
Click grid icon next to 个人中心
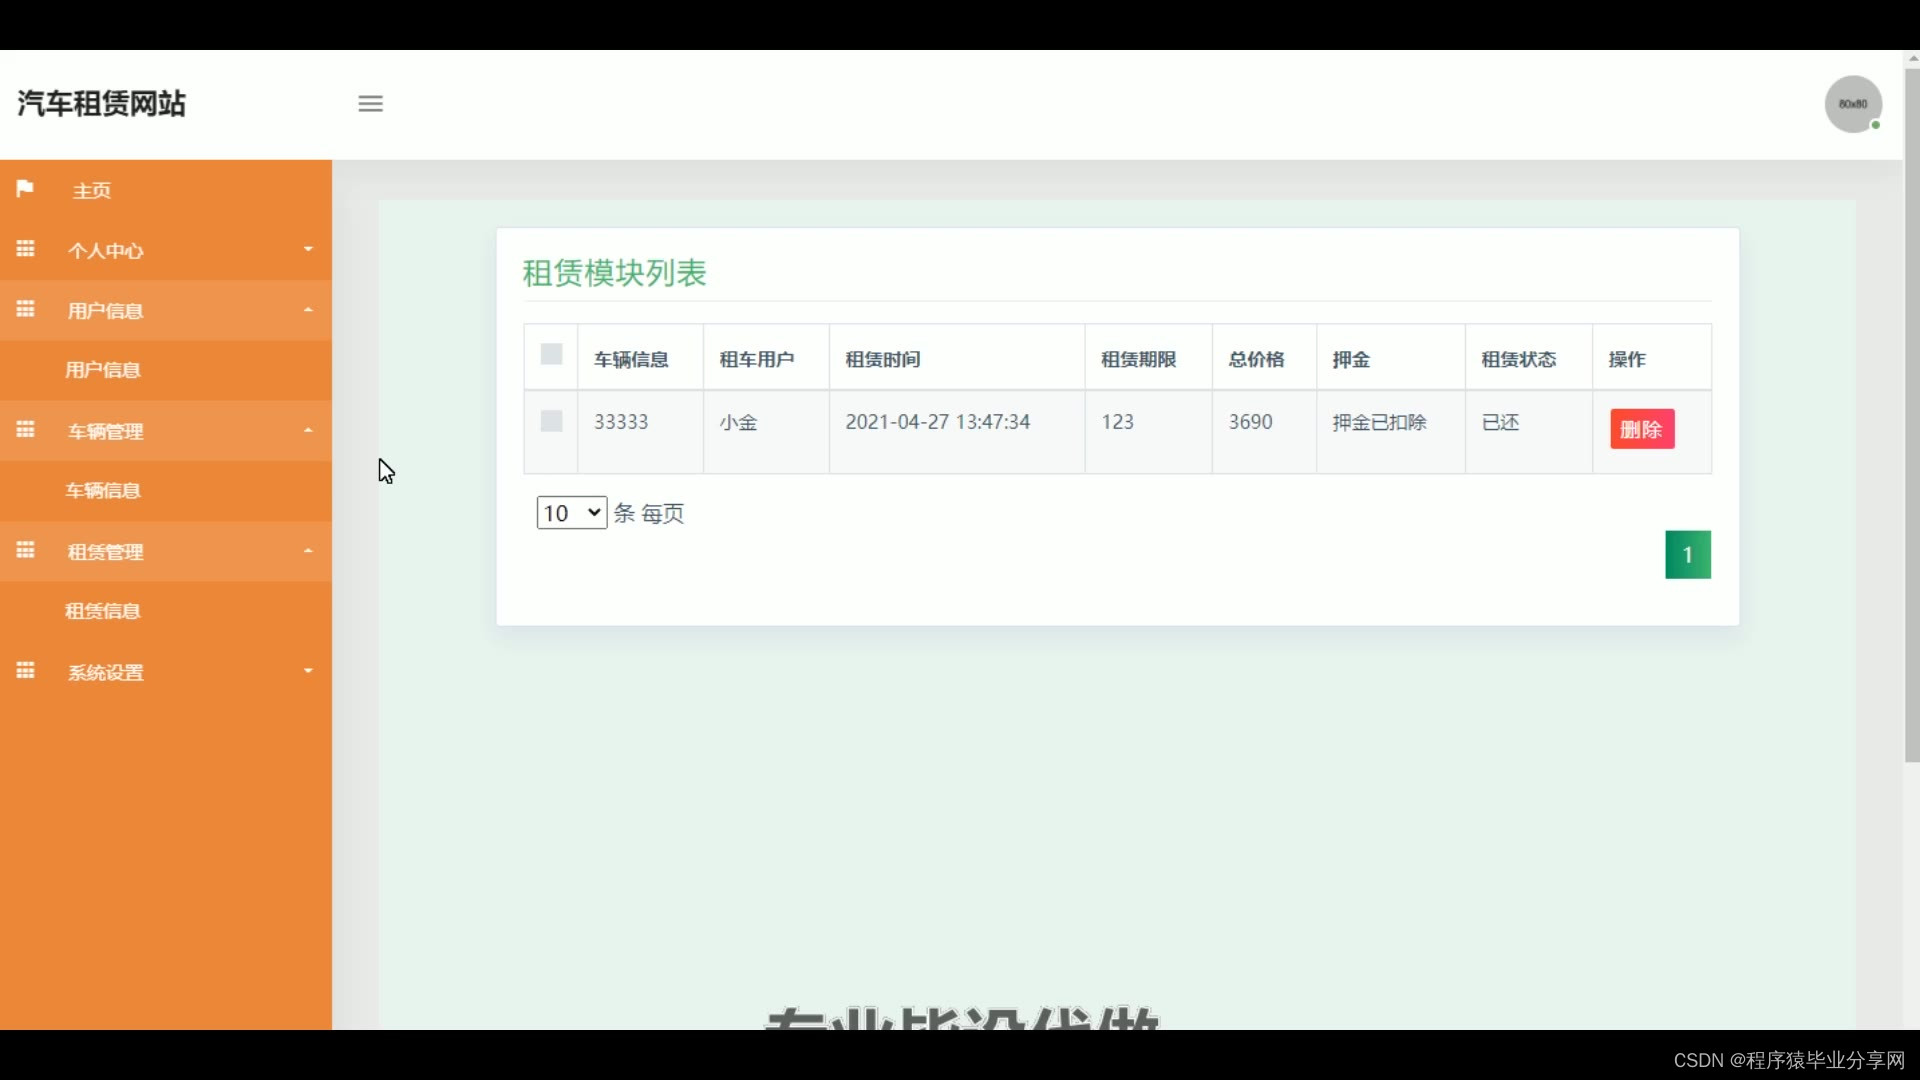(x=25, y=249)
